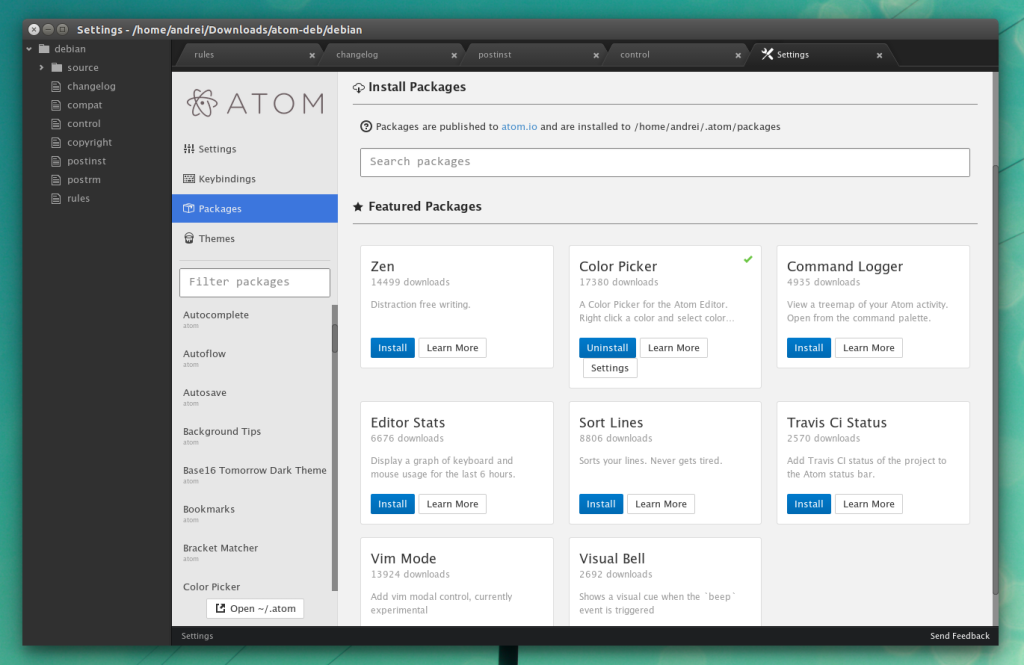The width and height of the screenshot is (1024, 665).
Task: Click Send Feedback in status bar
Action: tap(959, 636)
